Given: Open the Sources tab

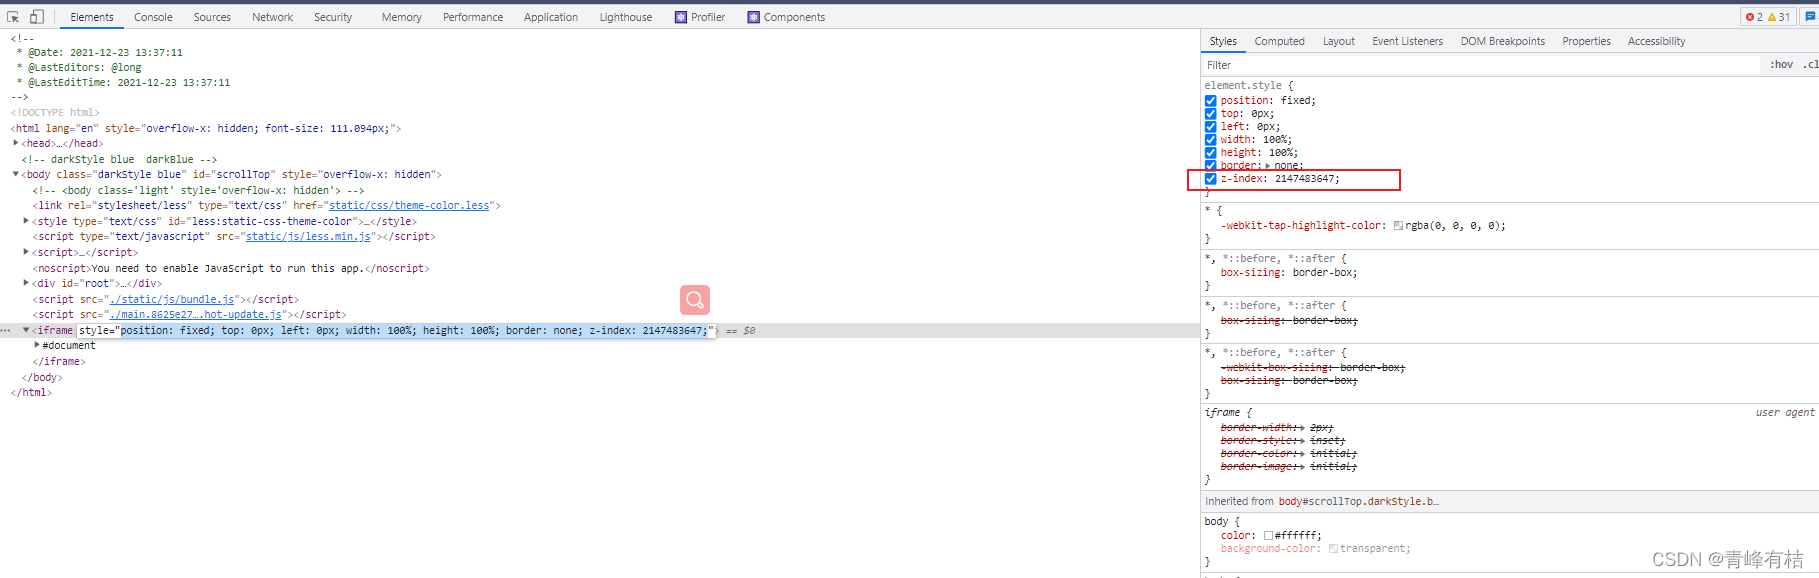Looking at the screenshot, I should click(x=212, y=17).
